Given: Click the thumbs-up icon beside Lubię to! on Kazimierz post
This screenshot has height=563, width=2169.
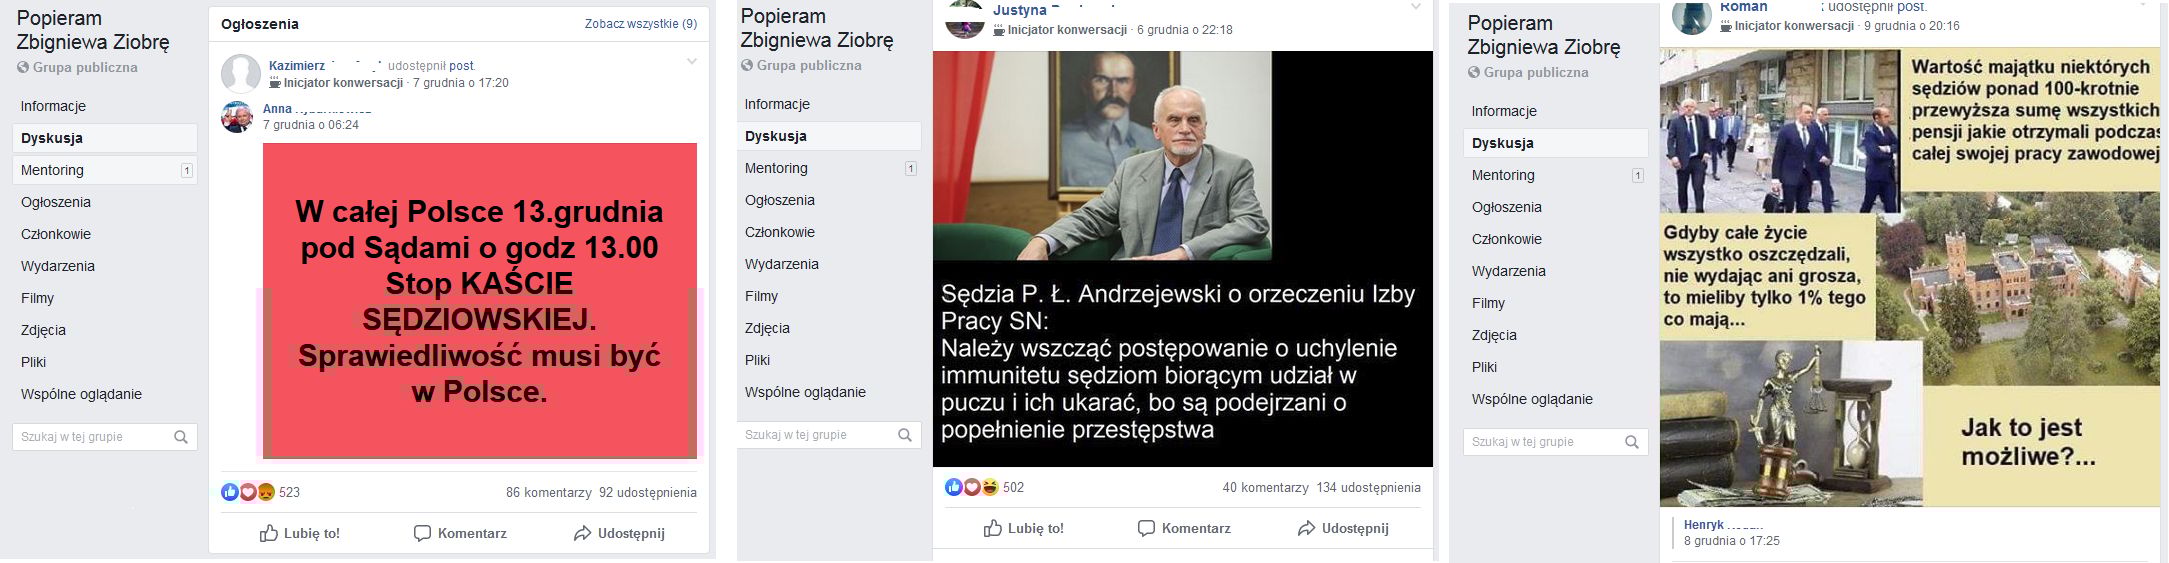Looking at the screenshot, I should tap(269, 533).
